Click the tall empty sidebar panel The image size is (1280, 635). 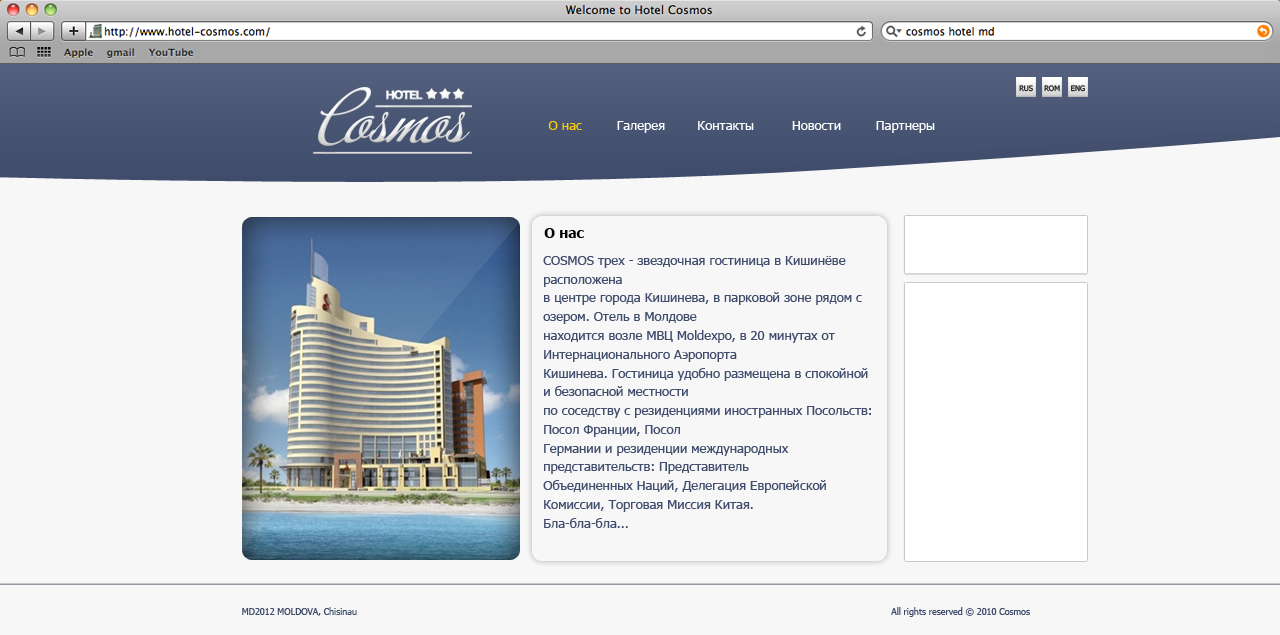996,422
